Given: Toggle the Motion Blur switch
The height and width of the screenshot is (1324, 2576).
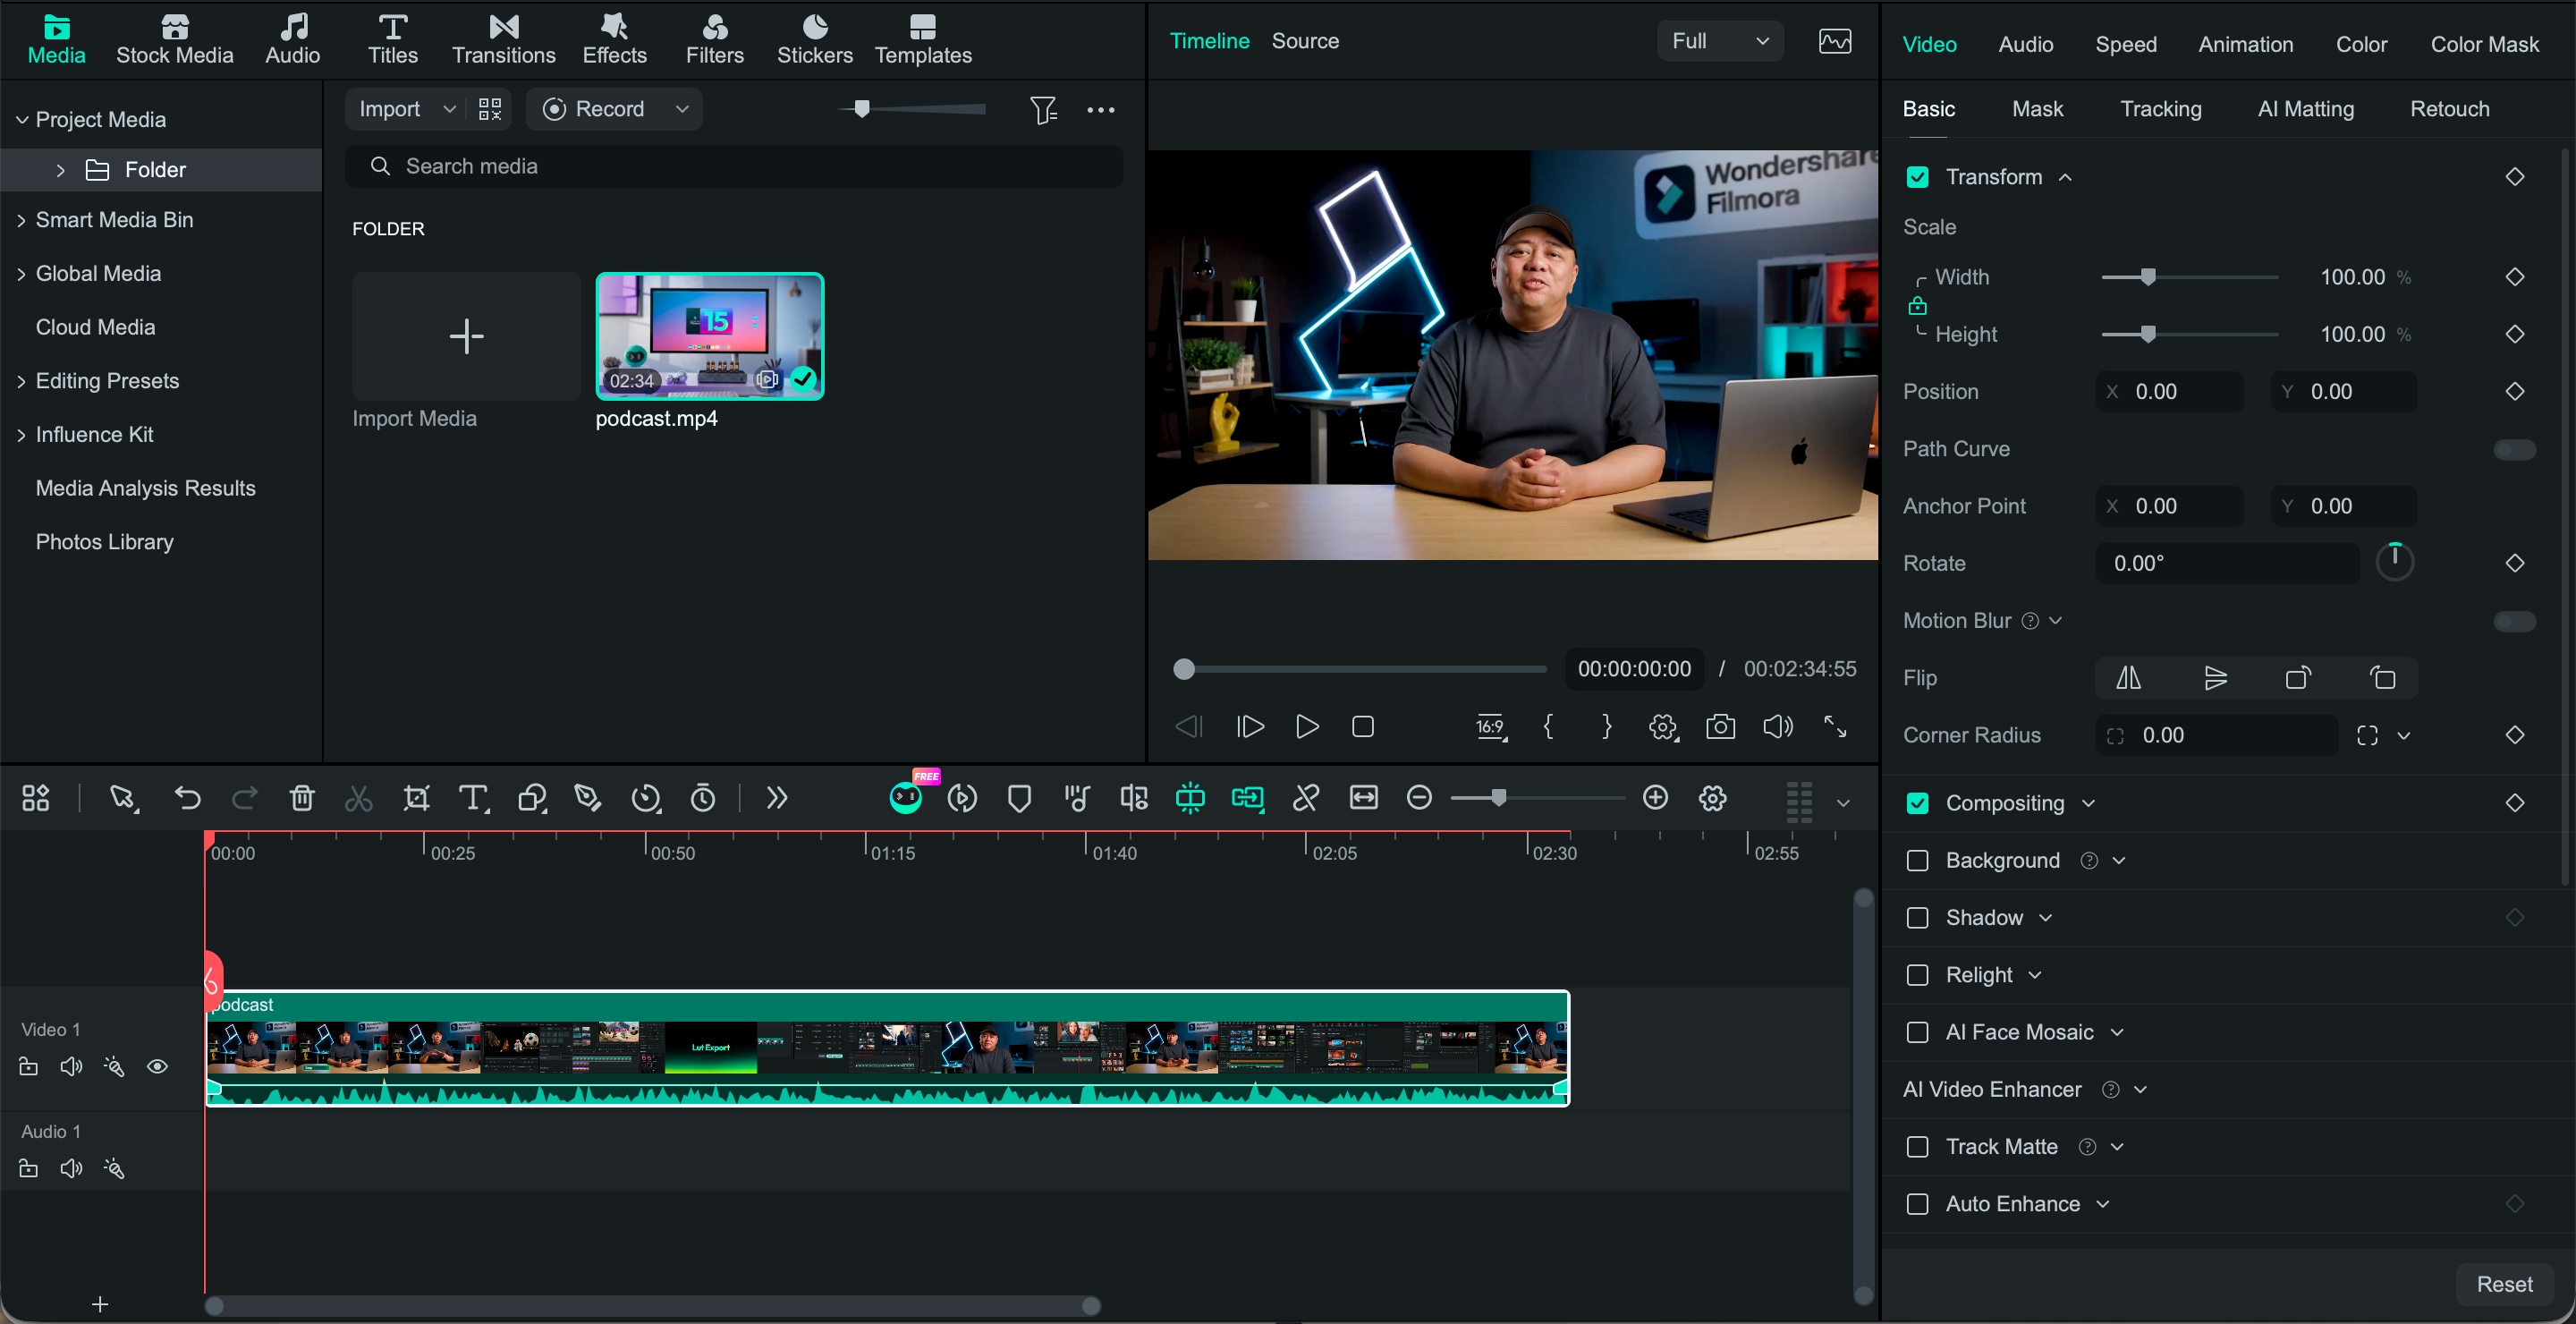Looking at the screenshot, I should pyautogui.click(x=2514, y=621).
